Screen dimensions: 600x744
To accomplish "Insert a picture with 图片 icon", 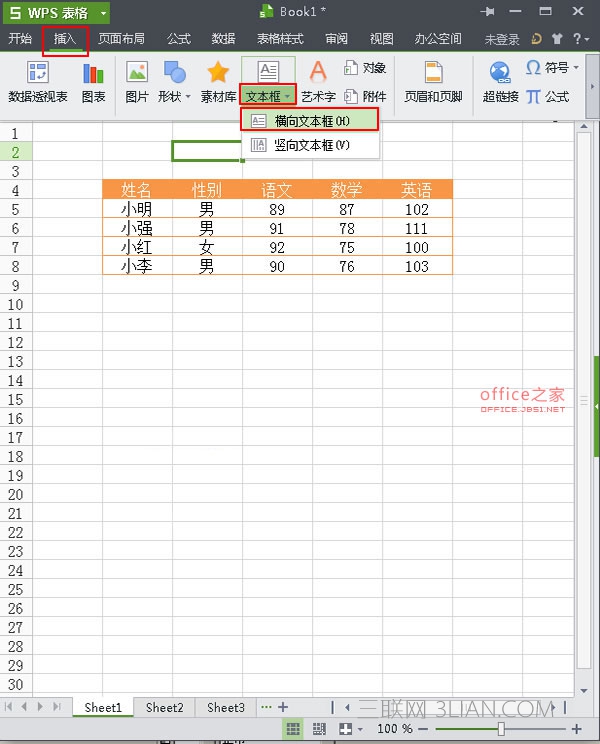I will [137, 82].
